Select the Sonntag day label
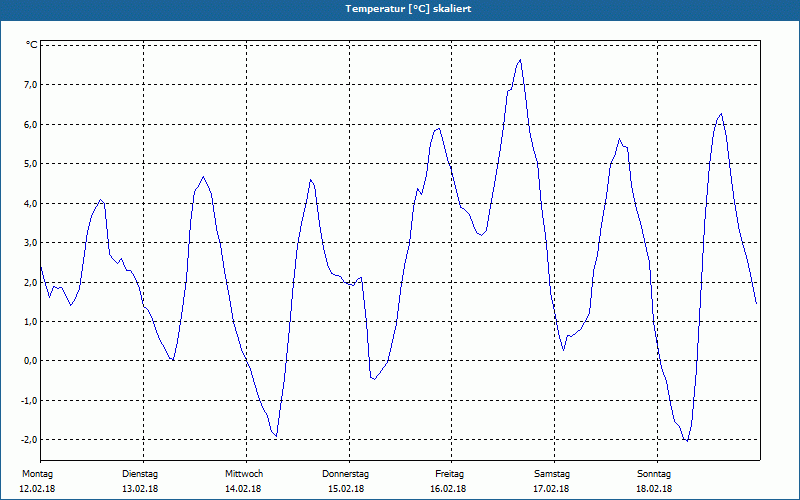 pos(654,474)
